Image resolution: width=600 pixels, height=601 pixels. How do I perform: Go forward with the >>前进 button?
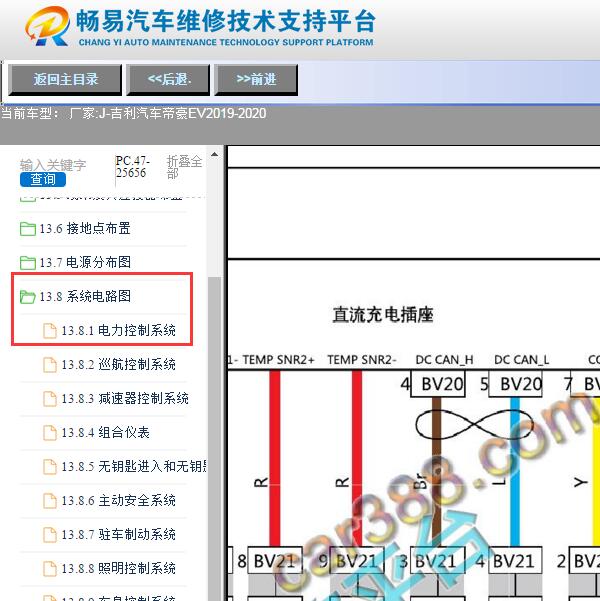pyautogui.click(x=256, y=80)
